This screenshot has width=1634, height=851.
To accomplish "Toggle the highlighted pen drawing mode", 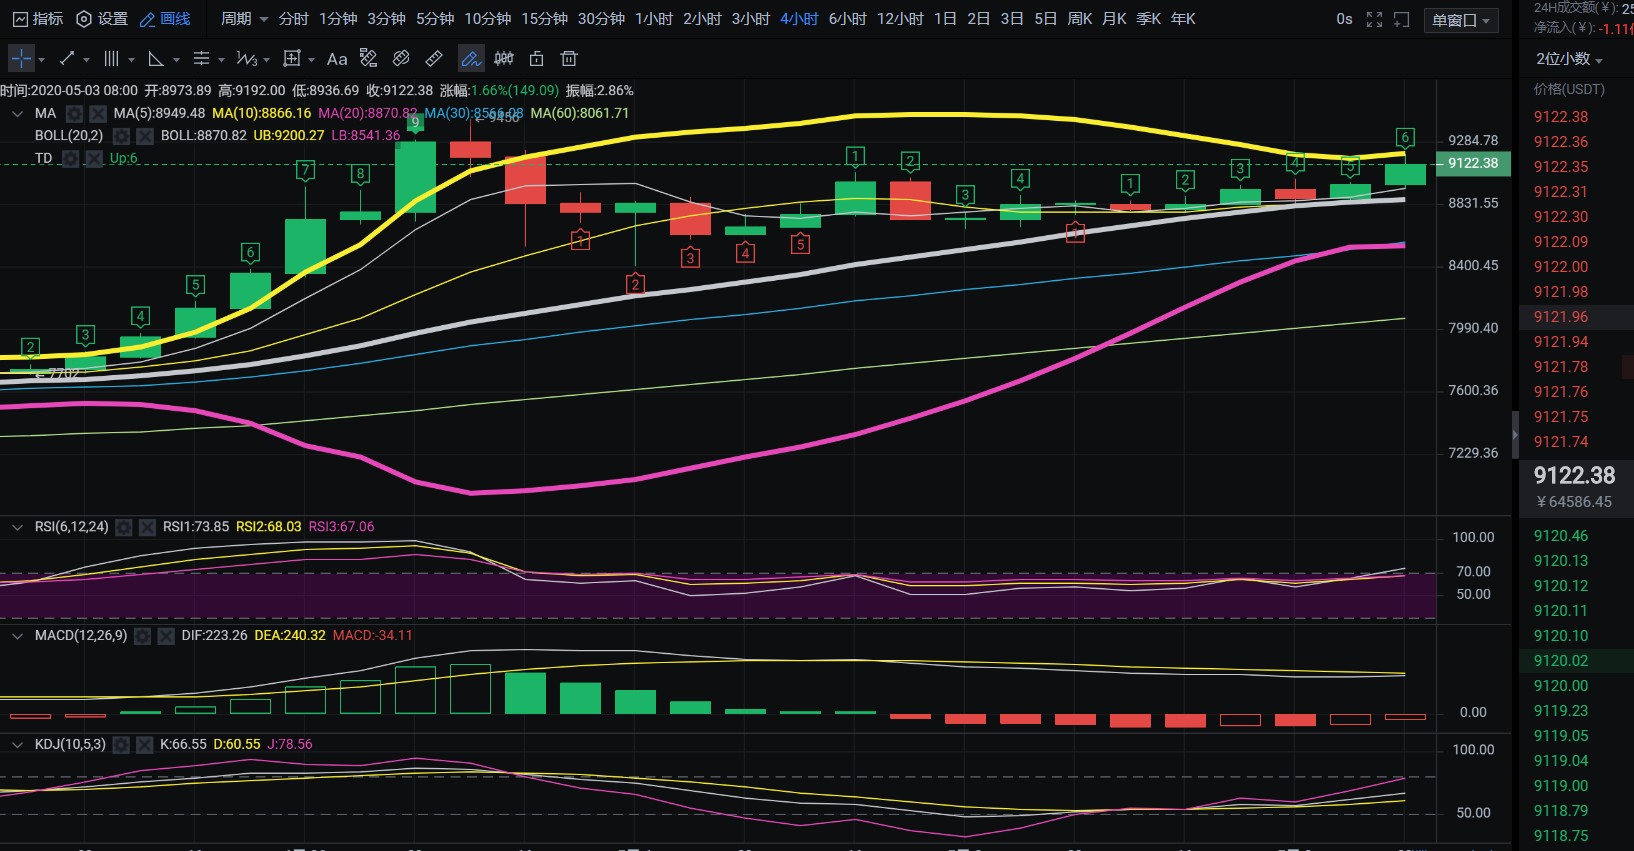I will pyautogui.click(x=471, y=59).
